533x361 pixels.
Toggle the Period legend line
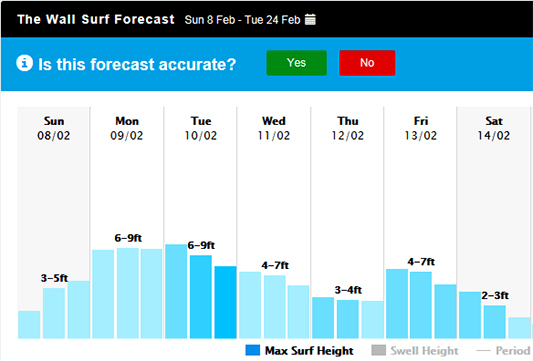[503, 350]
